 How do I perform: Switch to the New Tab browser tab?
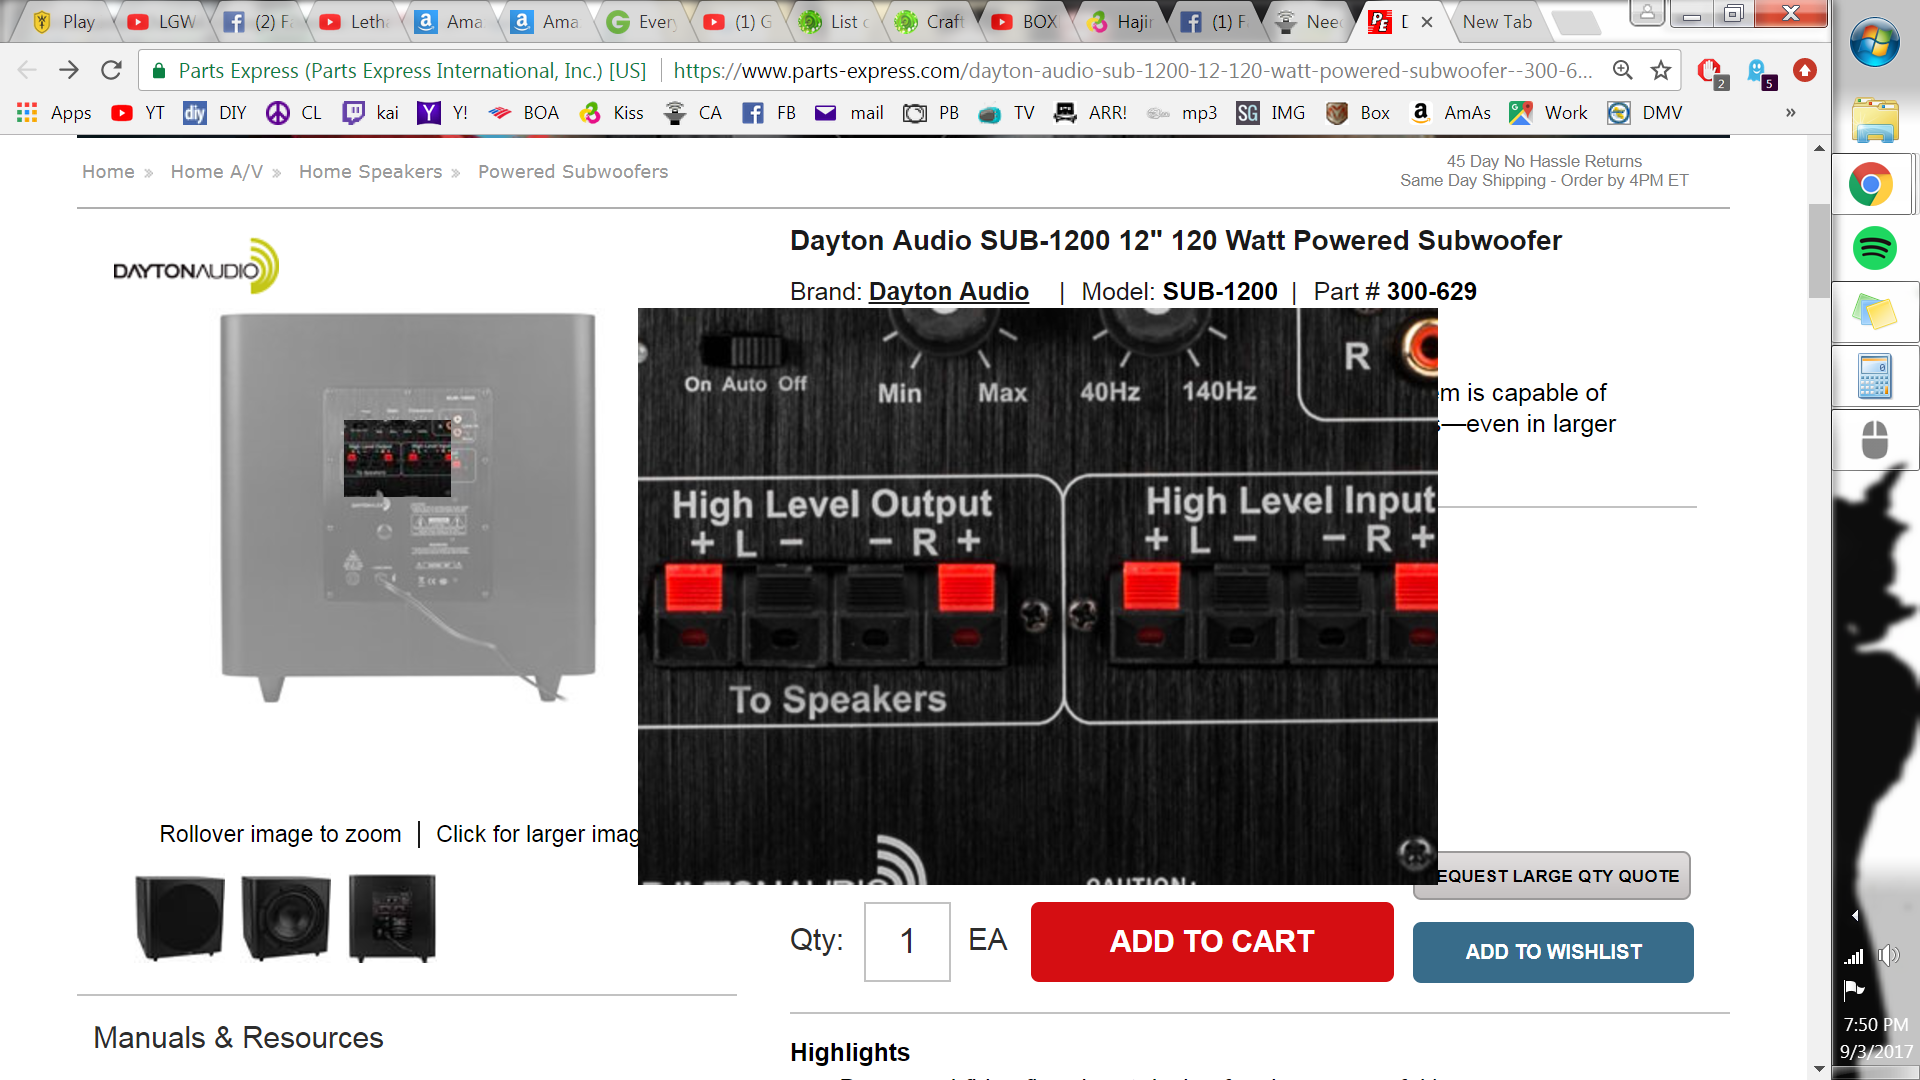pyautogui.click(x=1496, y=22)
